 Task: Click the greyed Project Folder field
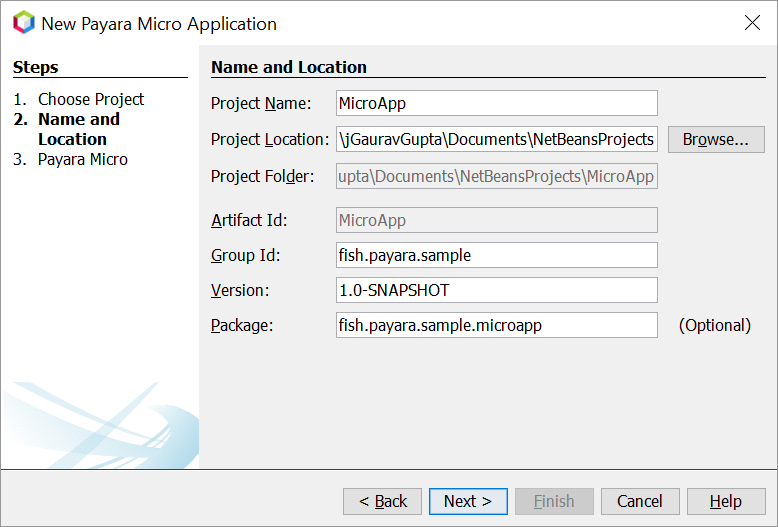pyautogui.click(x=497, y=177)
